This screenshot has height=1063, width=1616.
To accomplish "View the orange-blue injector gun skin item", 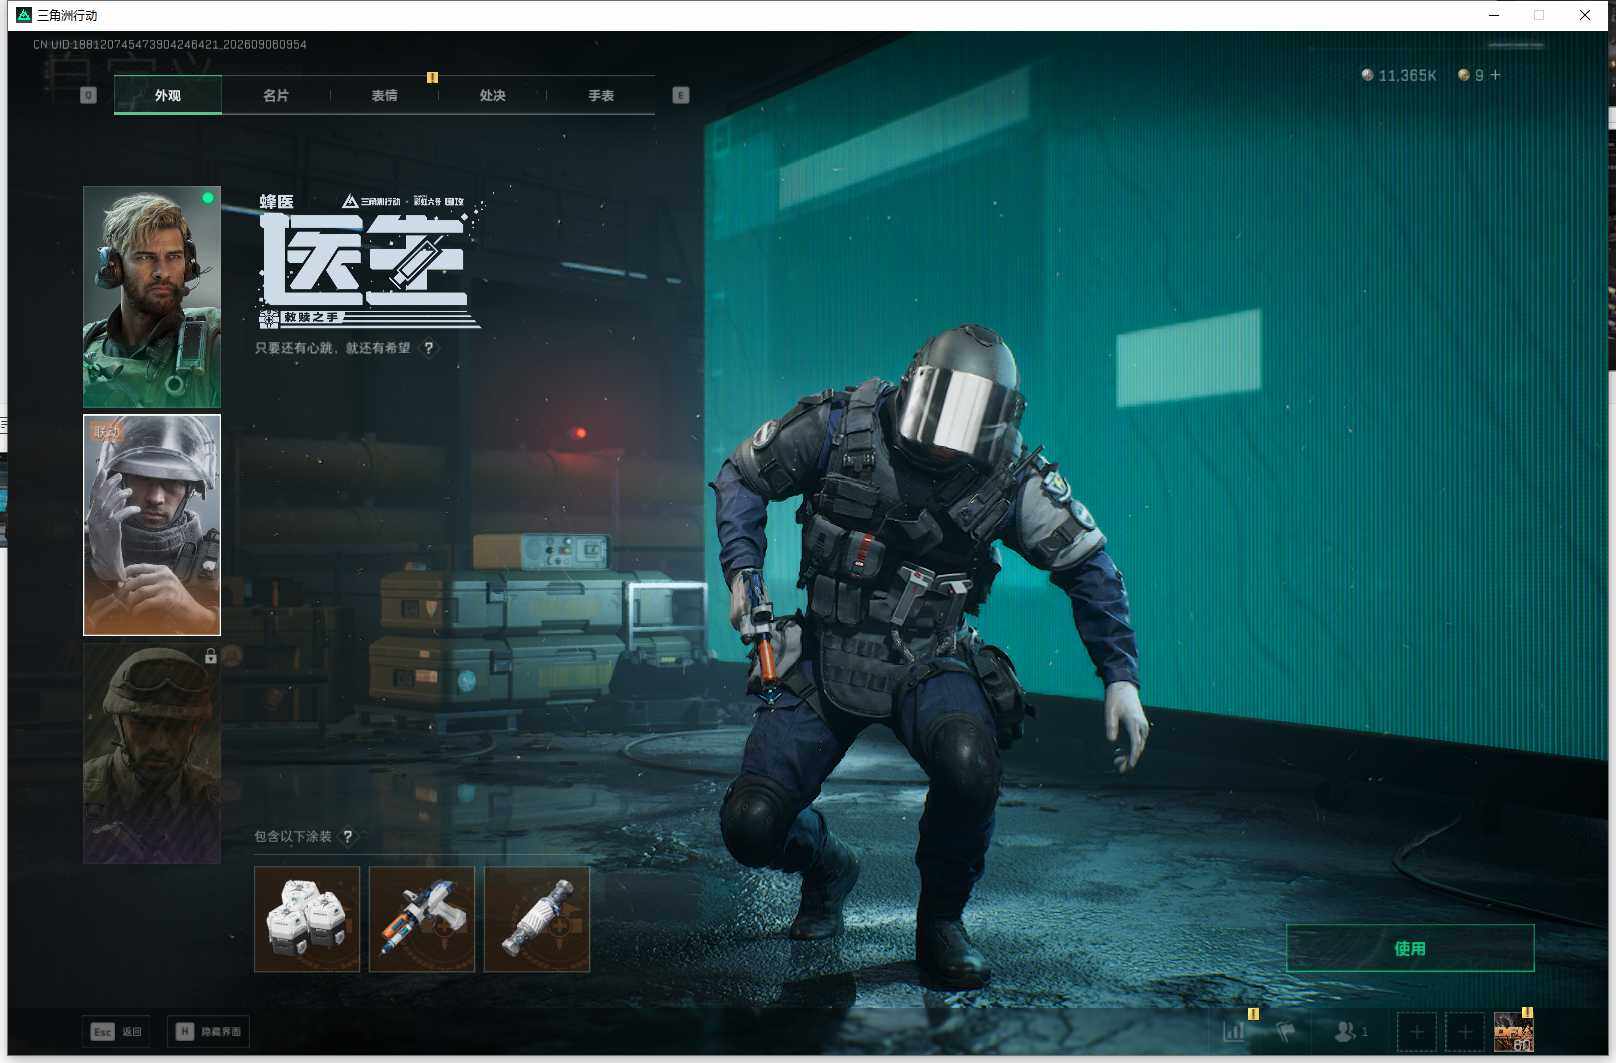I will click(x=422, y=919).
